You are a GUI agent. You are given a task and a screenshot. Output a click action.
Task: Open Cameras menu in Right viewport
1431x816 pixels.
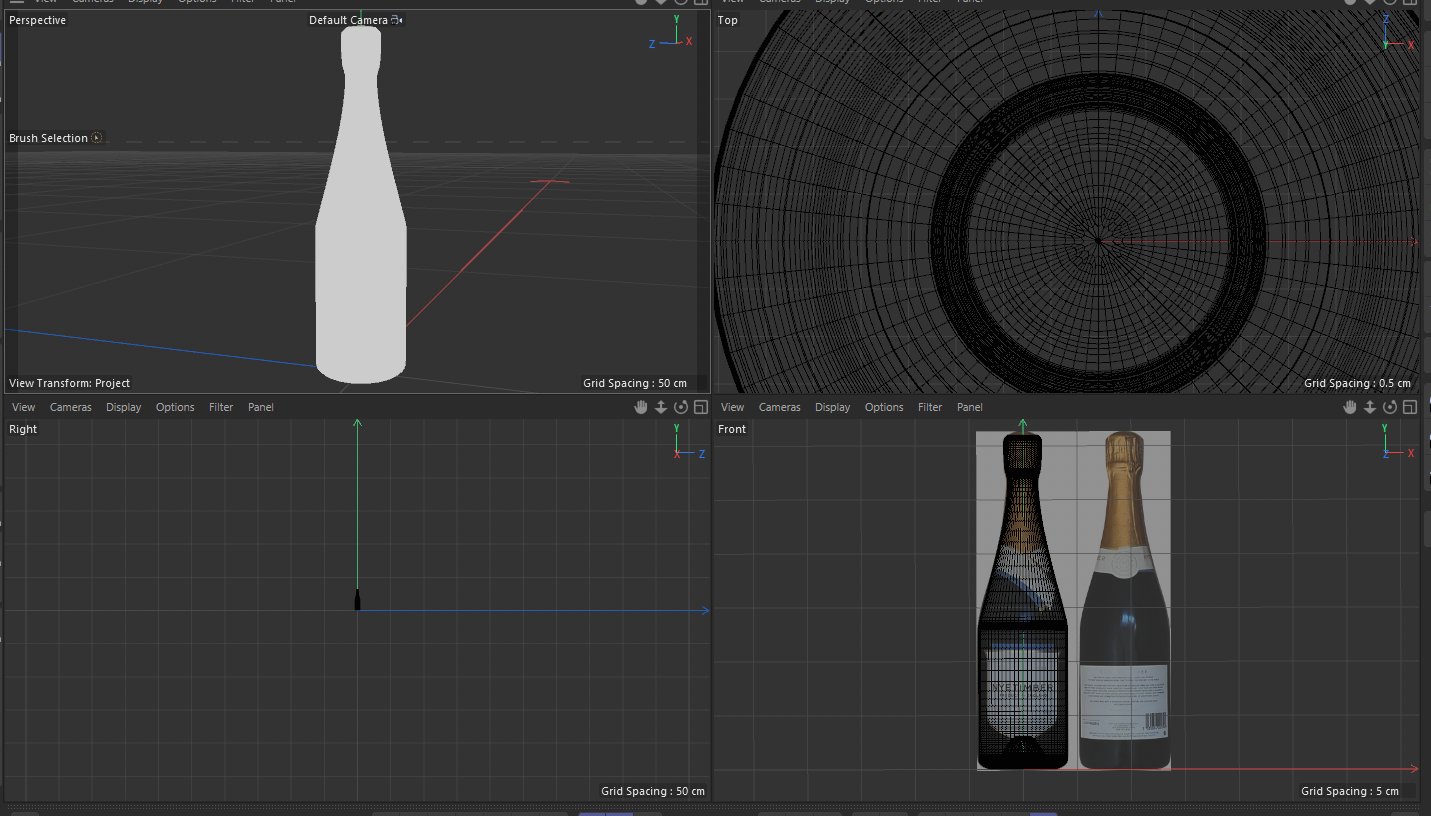(x=70, y=407)
